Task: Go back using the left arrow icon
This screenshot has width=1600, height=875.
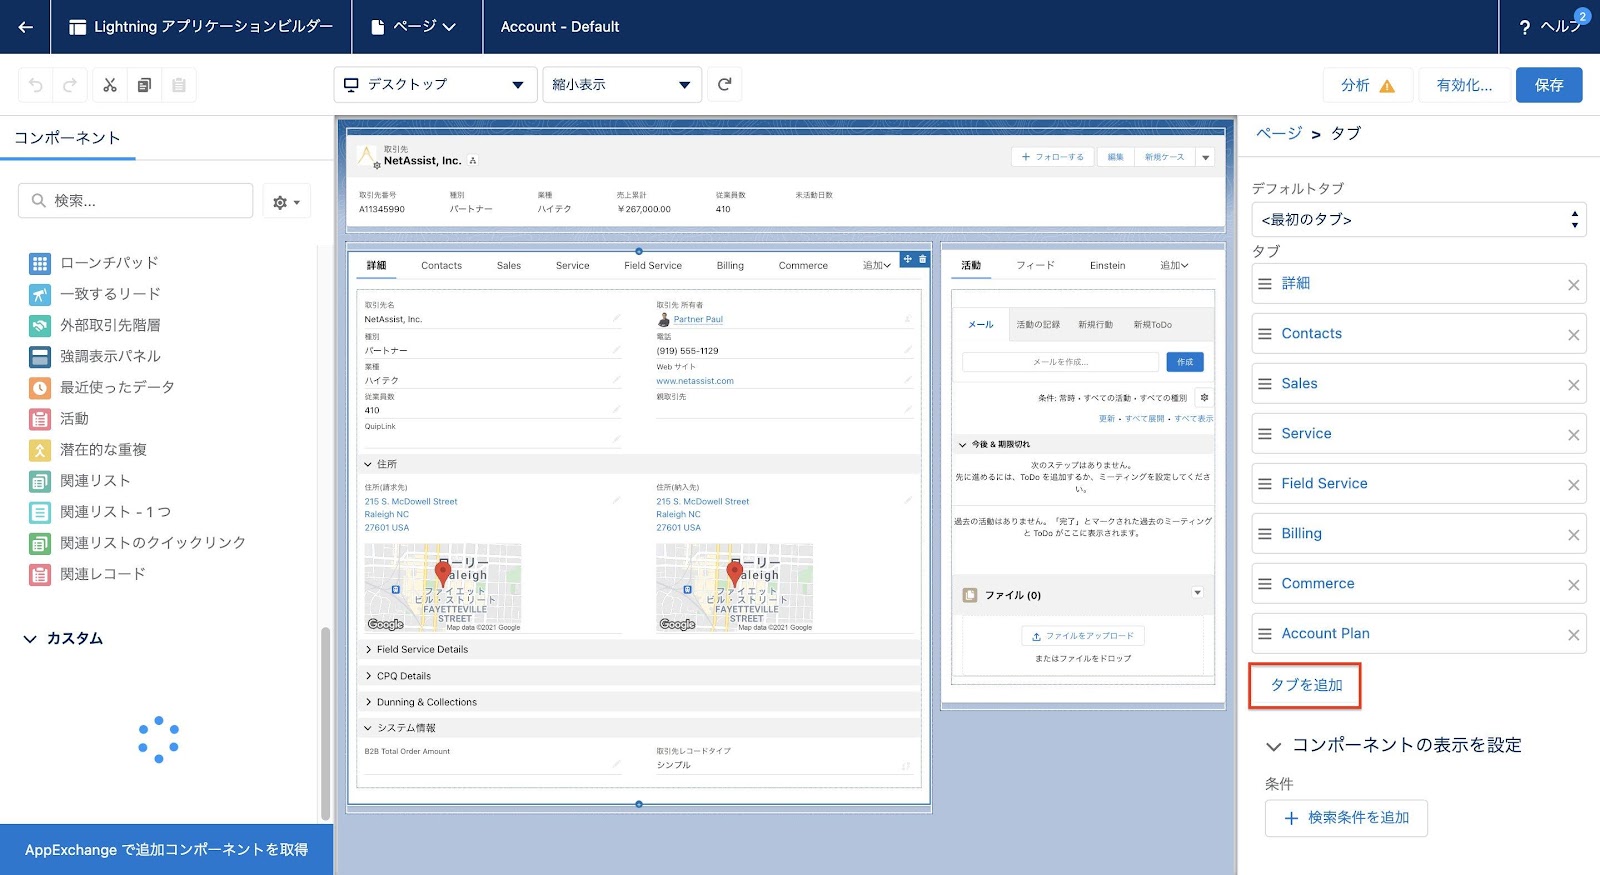Action: coord(26,27)
